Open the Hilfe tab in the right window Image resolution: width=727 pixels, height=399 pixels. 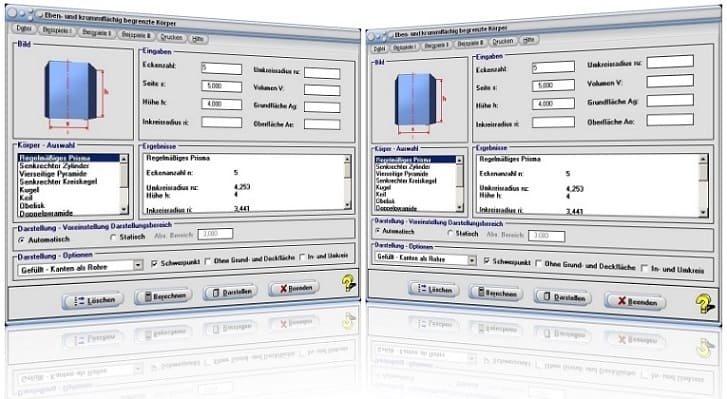click(528, 40)
